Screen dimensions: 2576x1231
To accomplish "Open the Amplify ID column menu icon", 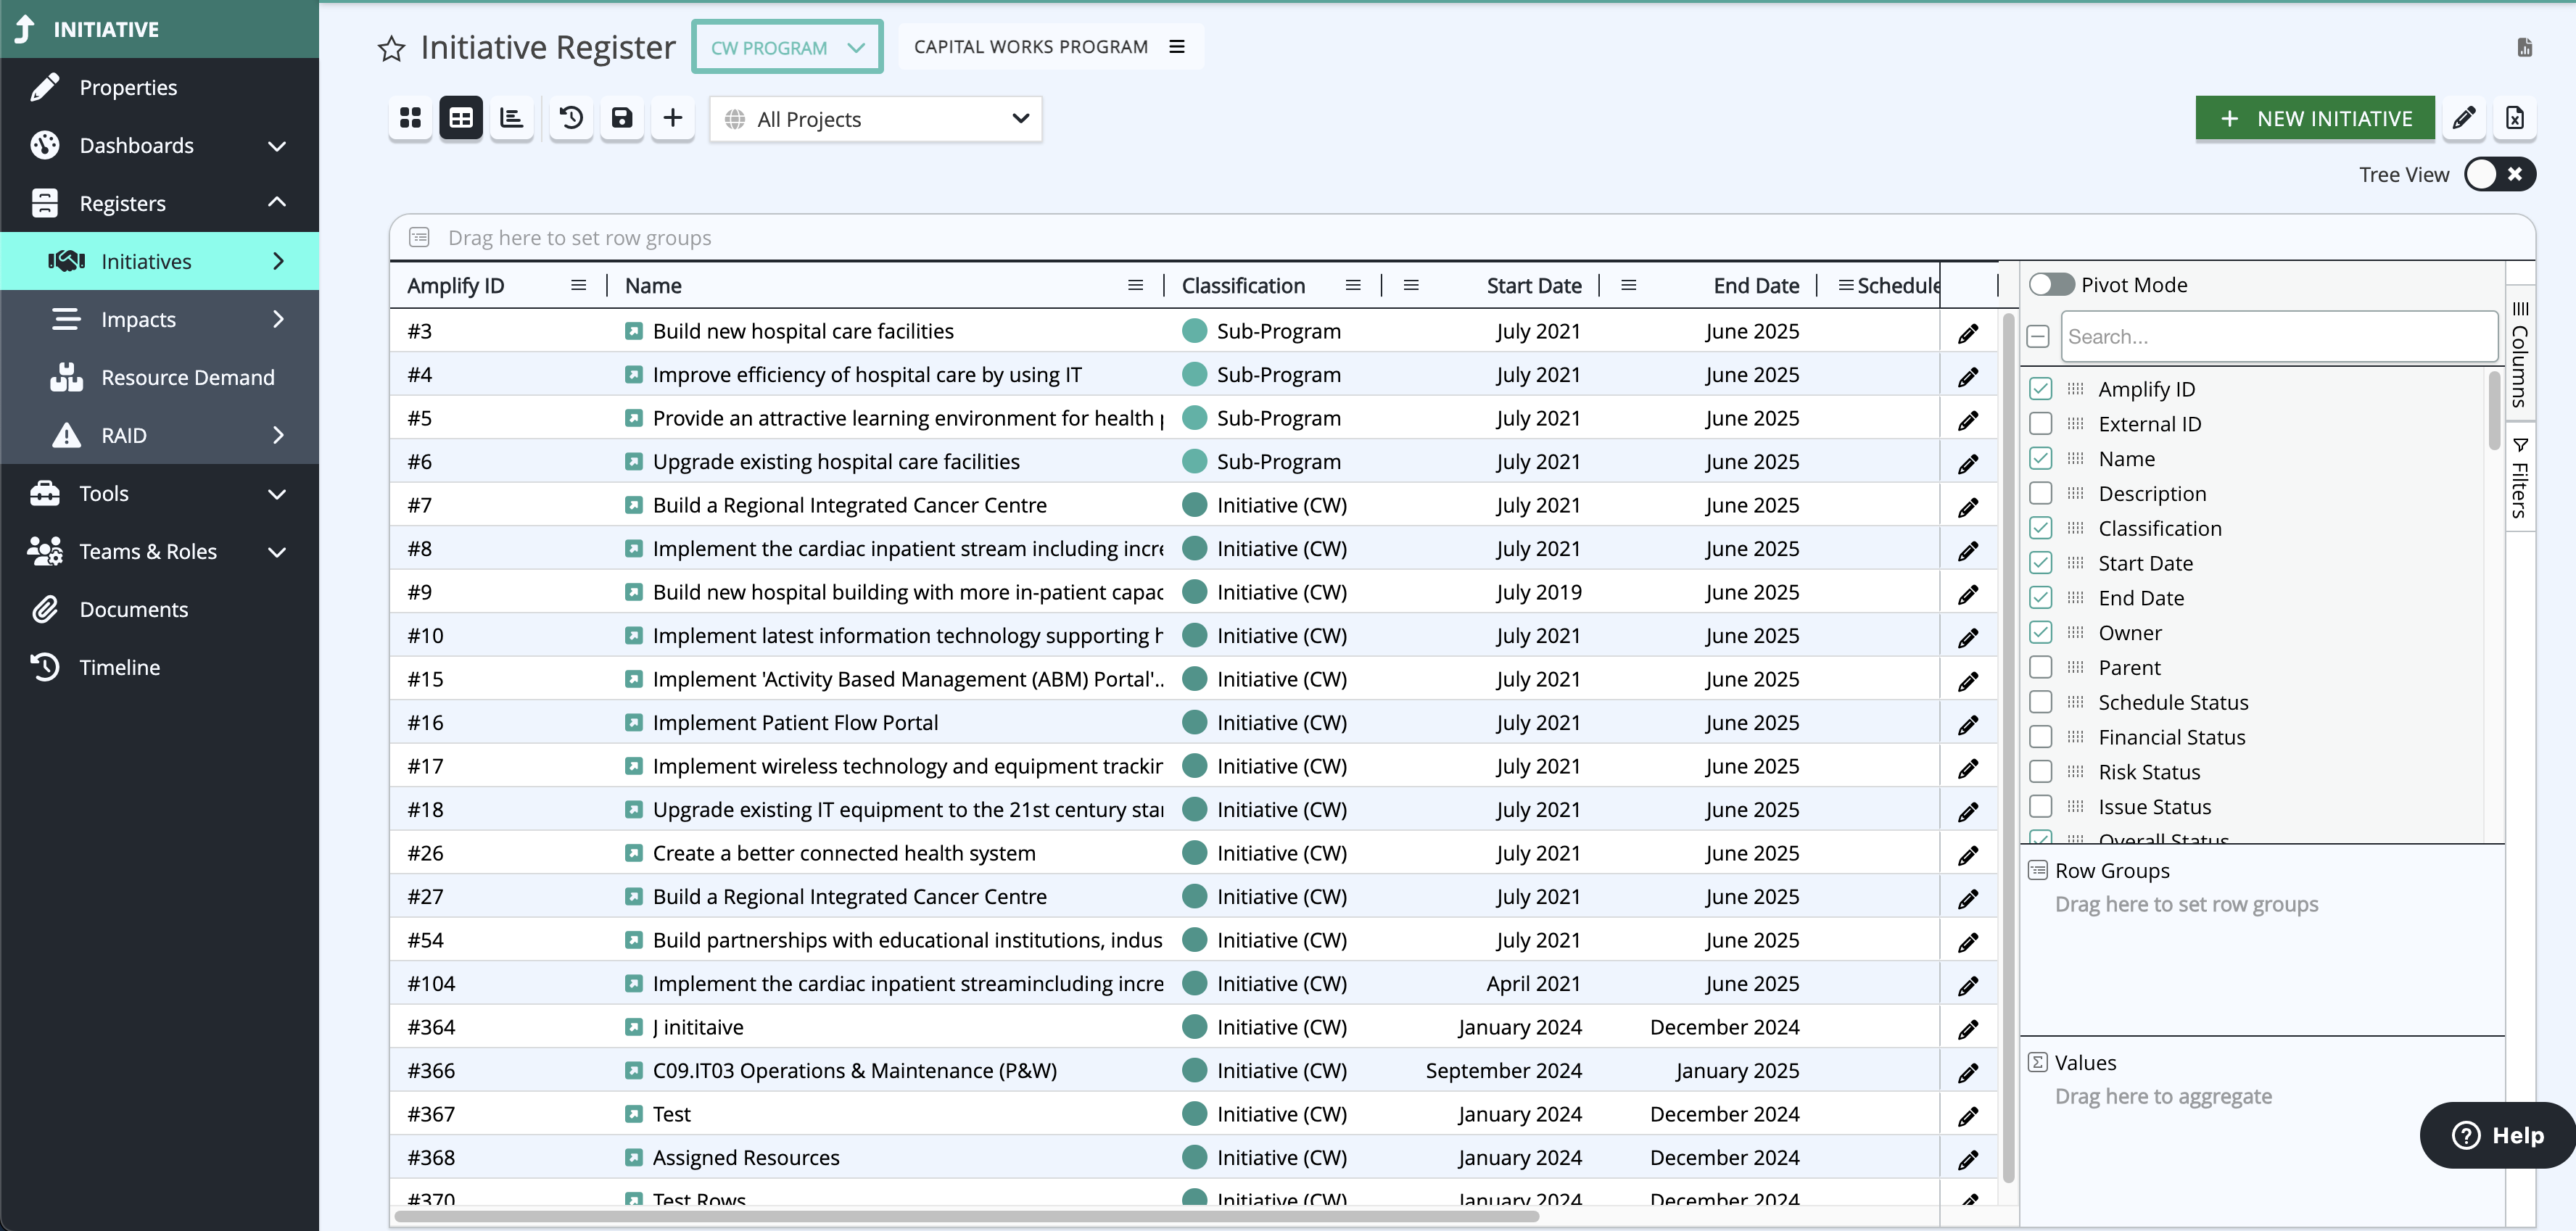I will [578, 285].
